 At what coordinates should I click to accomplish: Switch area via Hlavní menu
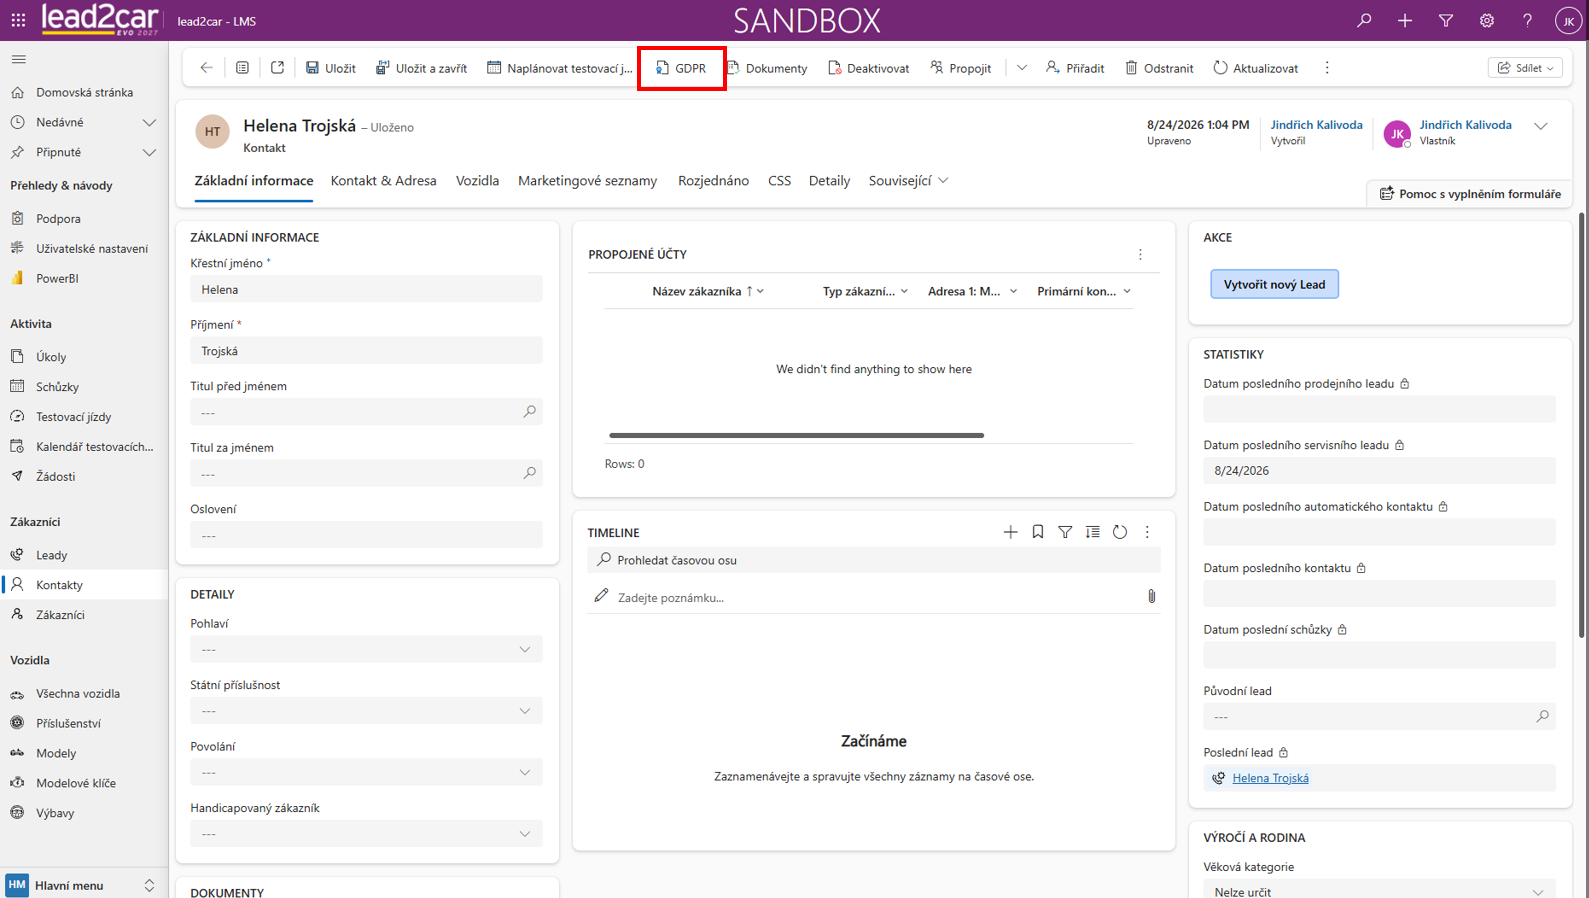(x=84, y=885)
